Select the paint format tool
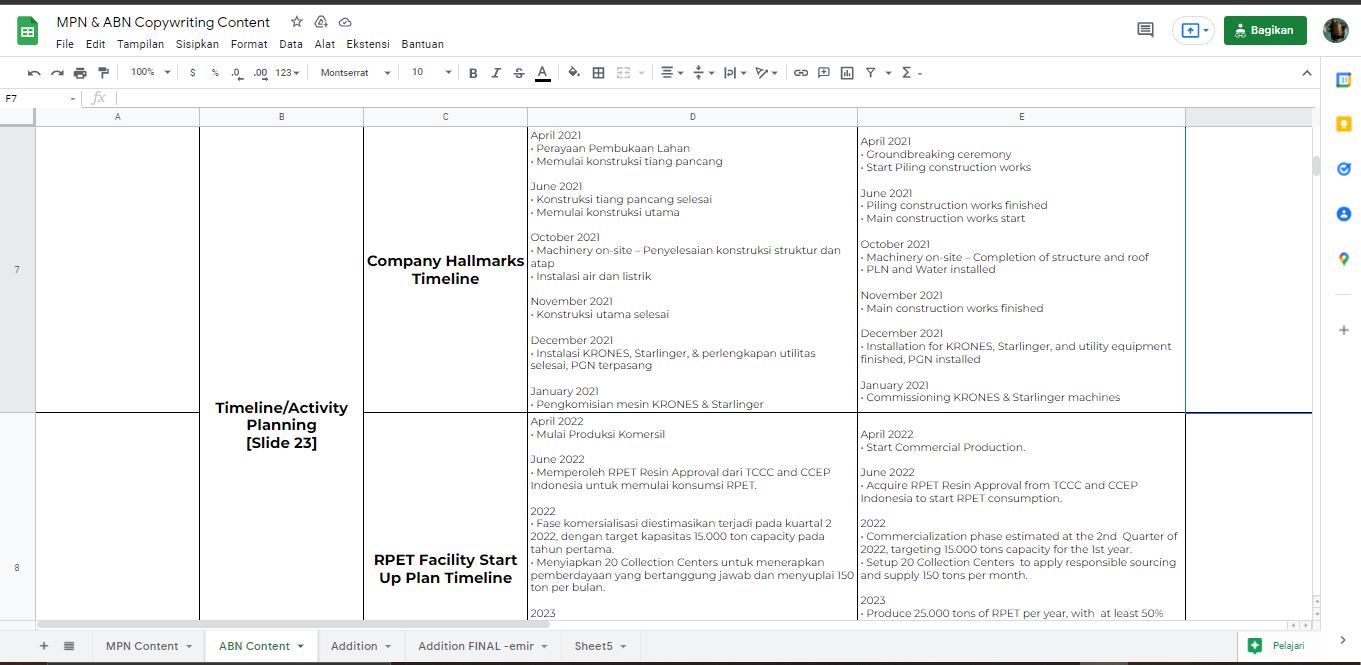1361x665 pixels. 103,73
